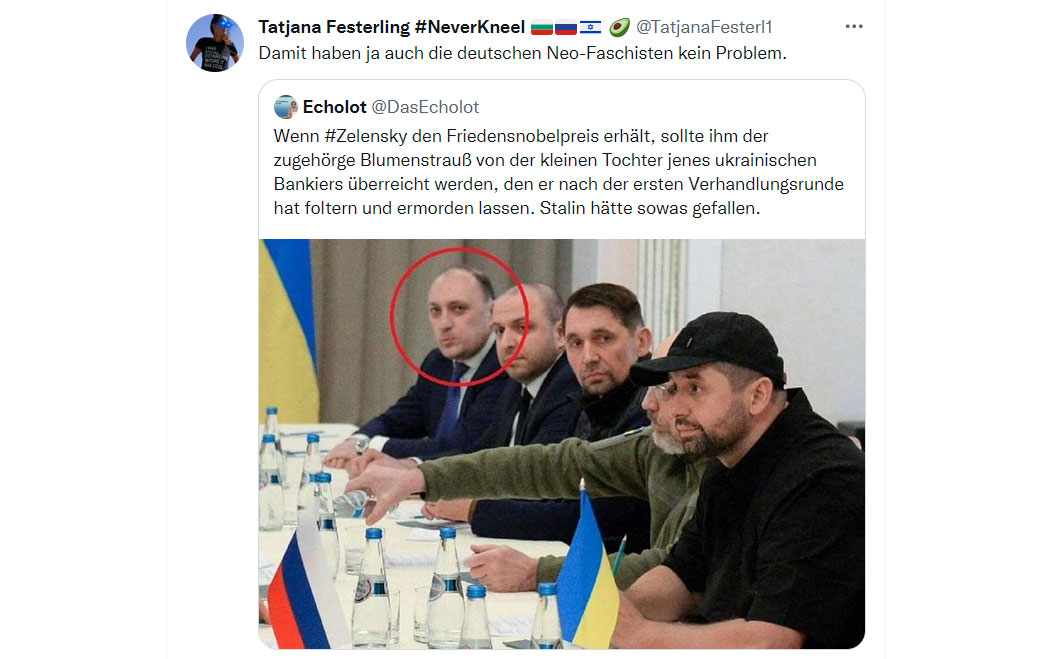Select the Israel flag emoji in name
Screen dimensions: 1050x659
(590, 27)
